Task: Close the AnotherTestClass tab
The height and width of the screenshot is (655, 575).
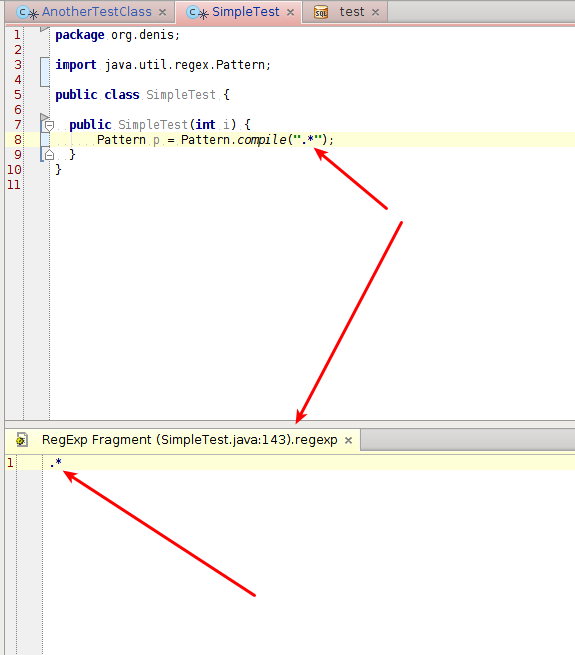Action: 163,13
